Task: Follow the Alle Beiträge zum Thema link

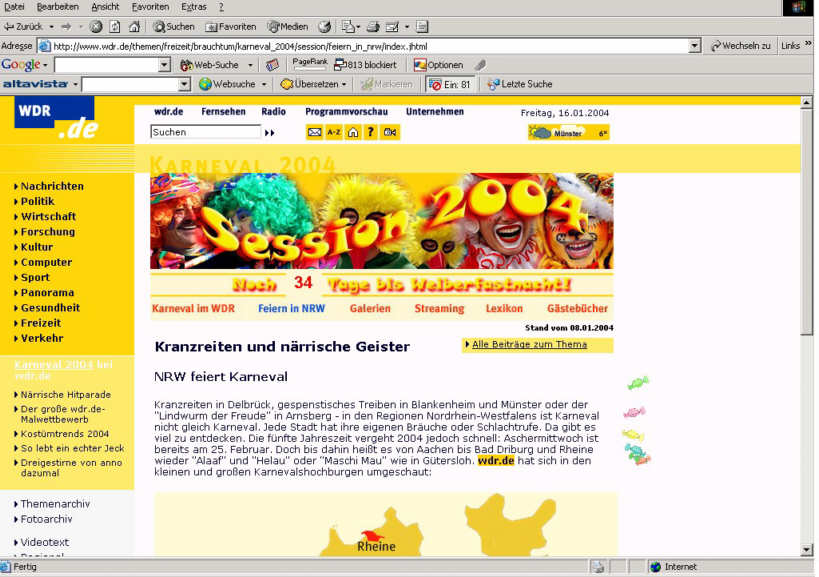Action: (x=529, y=345)
